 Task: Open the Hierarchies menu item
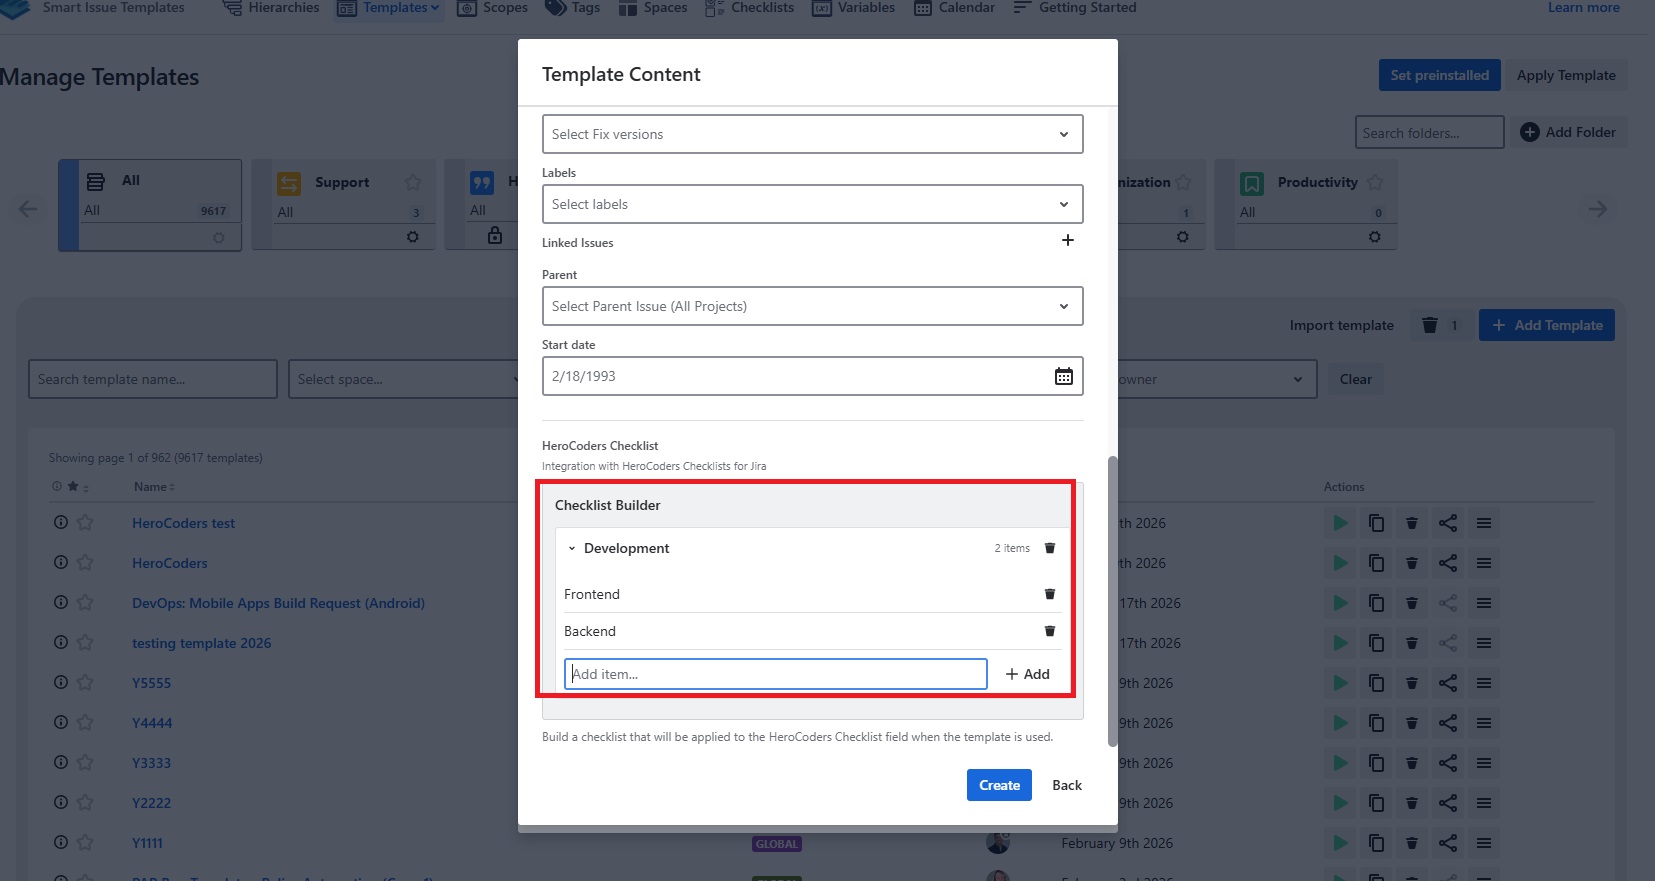[271, 8]
